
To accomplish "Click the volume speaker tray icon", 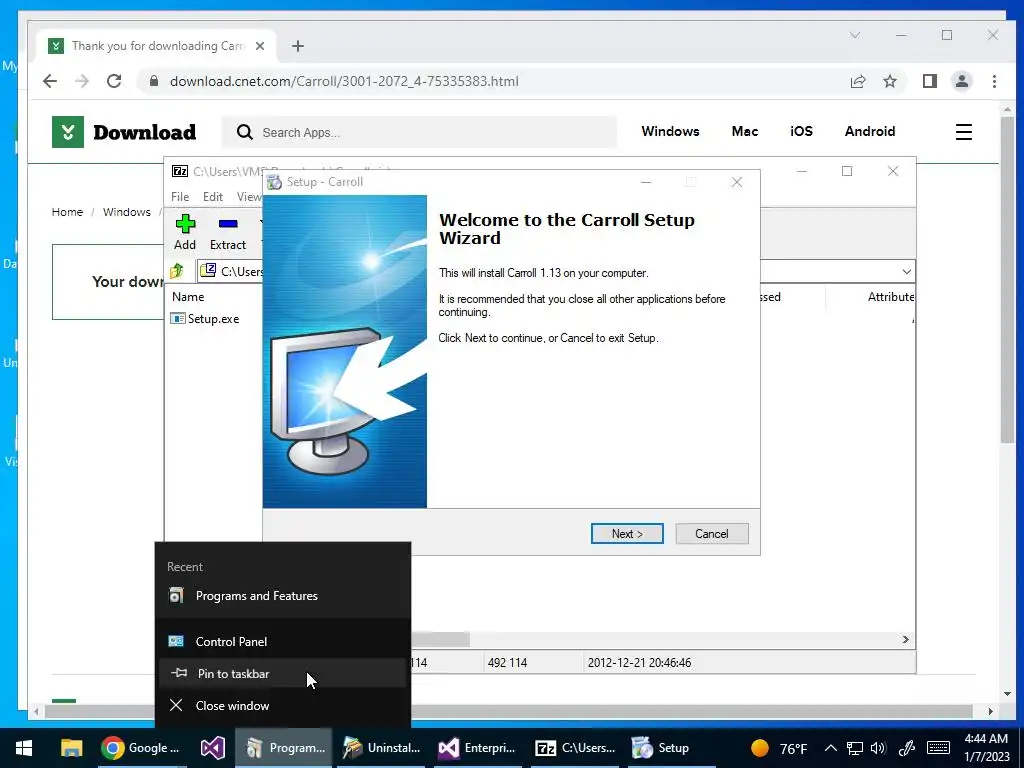I will click(x=878, y=748).
